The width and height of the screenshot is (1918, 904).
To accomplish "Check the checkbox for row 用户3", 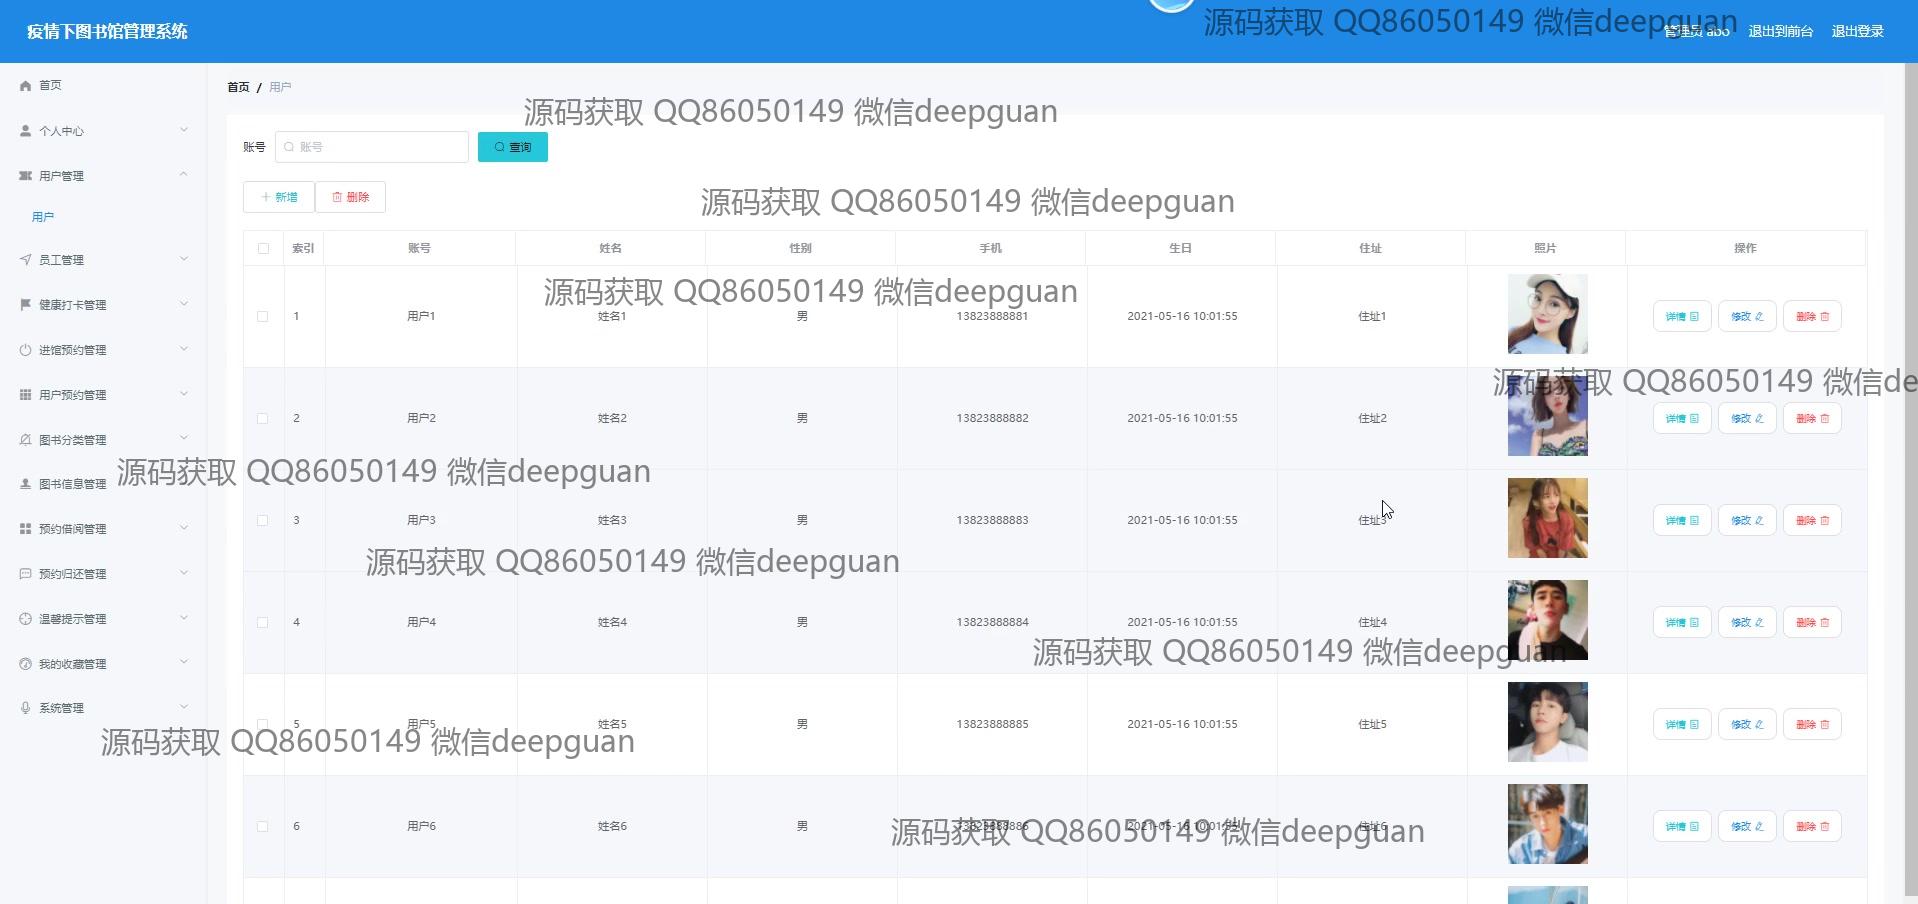I will point(263,521).
